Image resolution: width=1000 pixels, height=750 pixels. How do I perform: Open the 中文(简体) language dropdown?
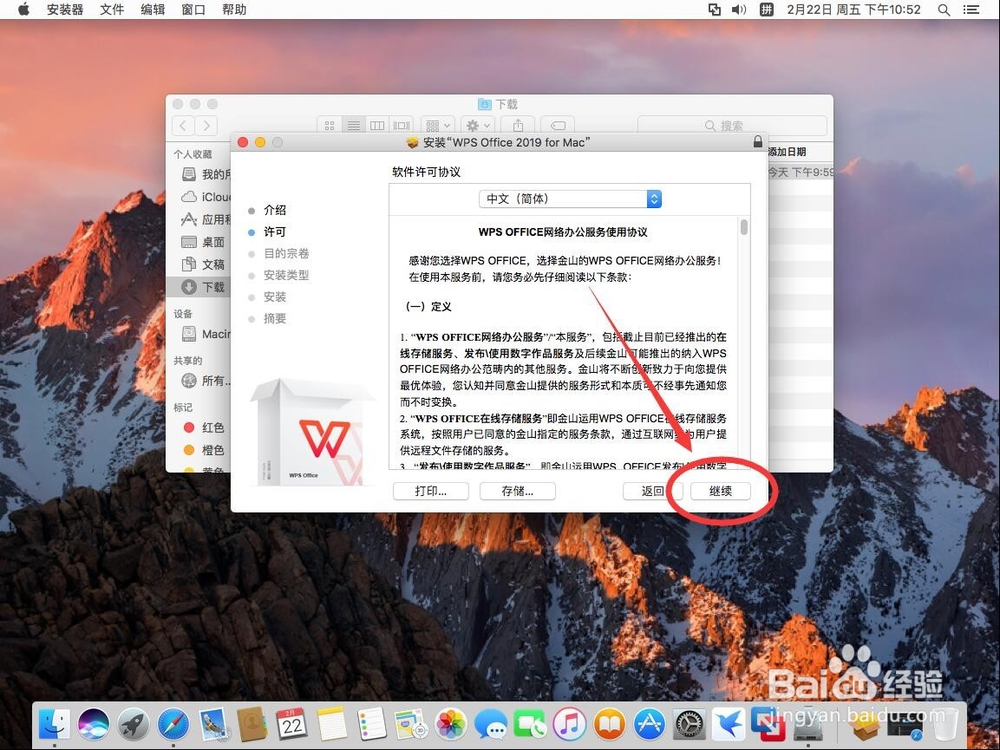570,199
